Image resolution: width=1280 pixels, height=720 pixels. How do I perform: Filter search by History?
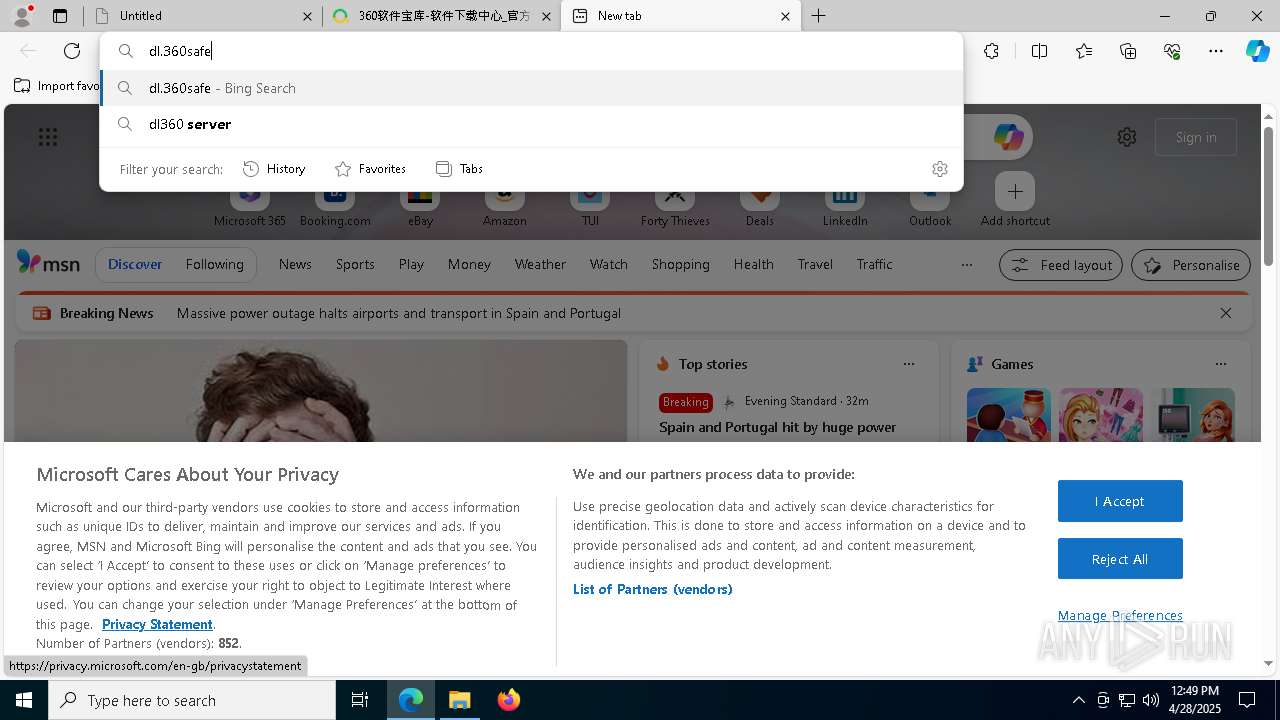[274, 169]
